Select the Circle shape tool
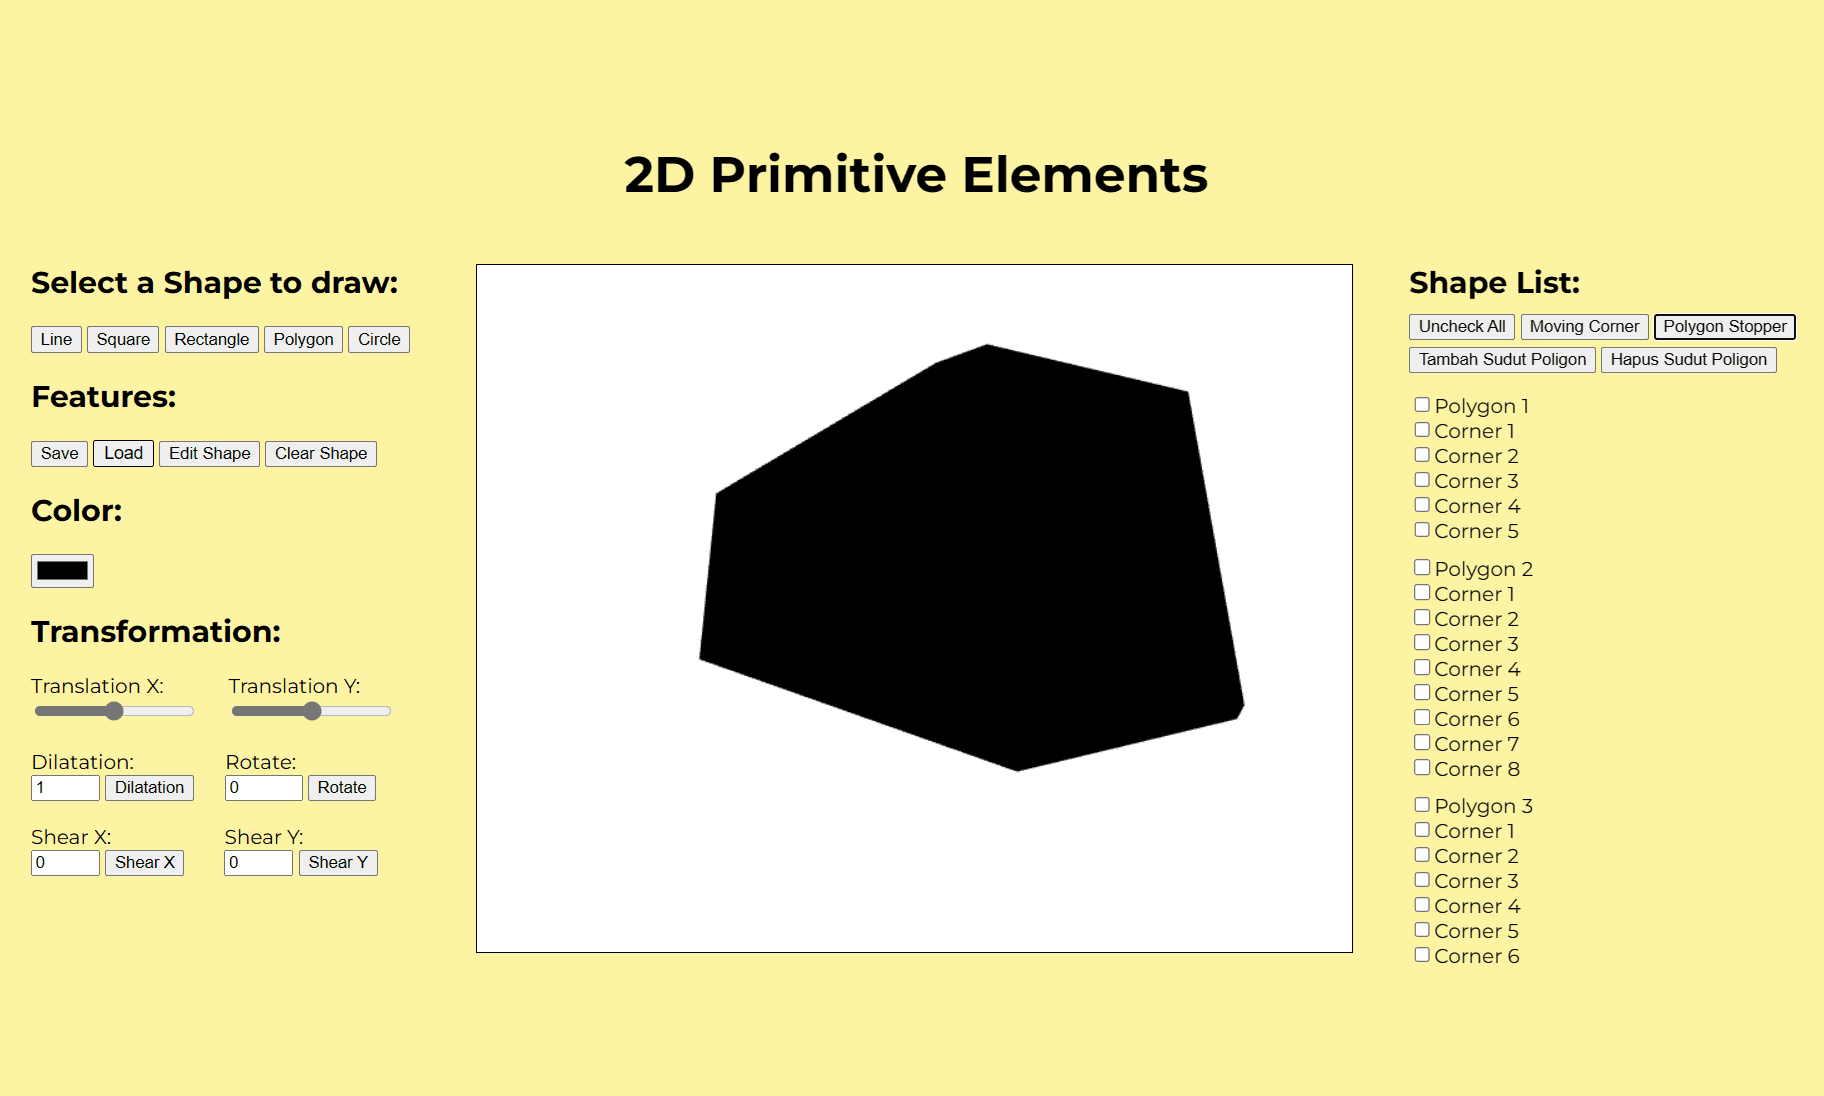Image resolution: width=1824 pixels, height=1096 pixels. click(x=378, y=339)
